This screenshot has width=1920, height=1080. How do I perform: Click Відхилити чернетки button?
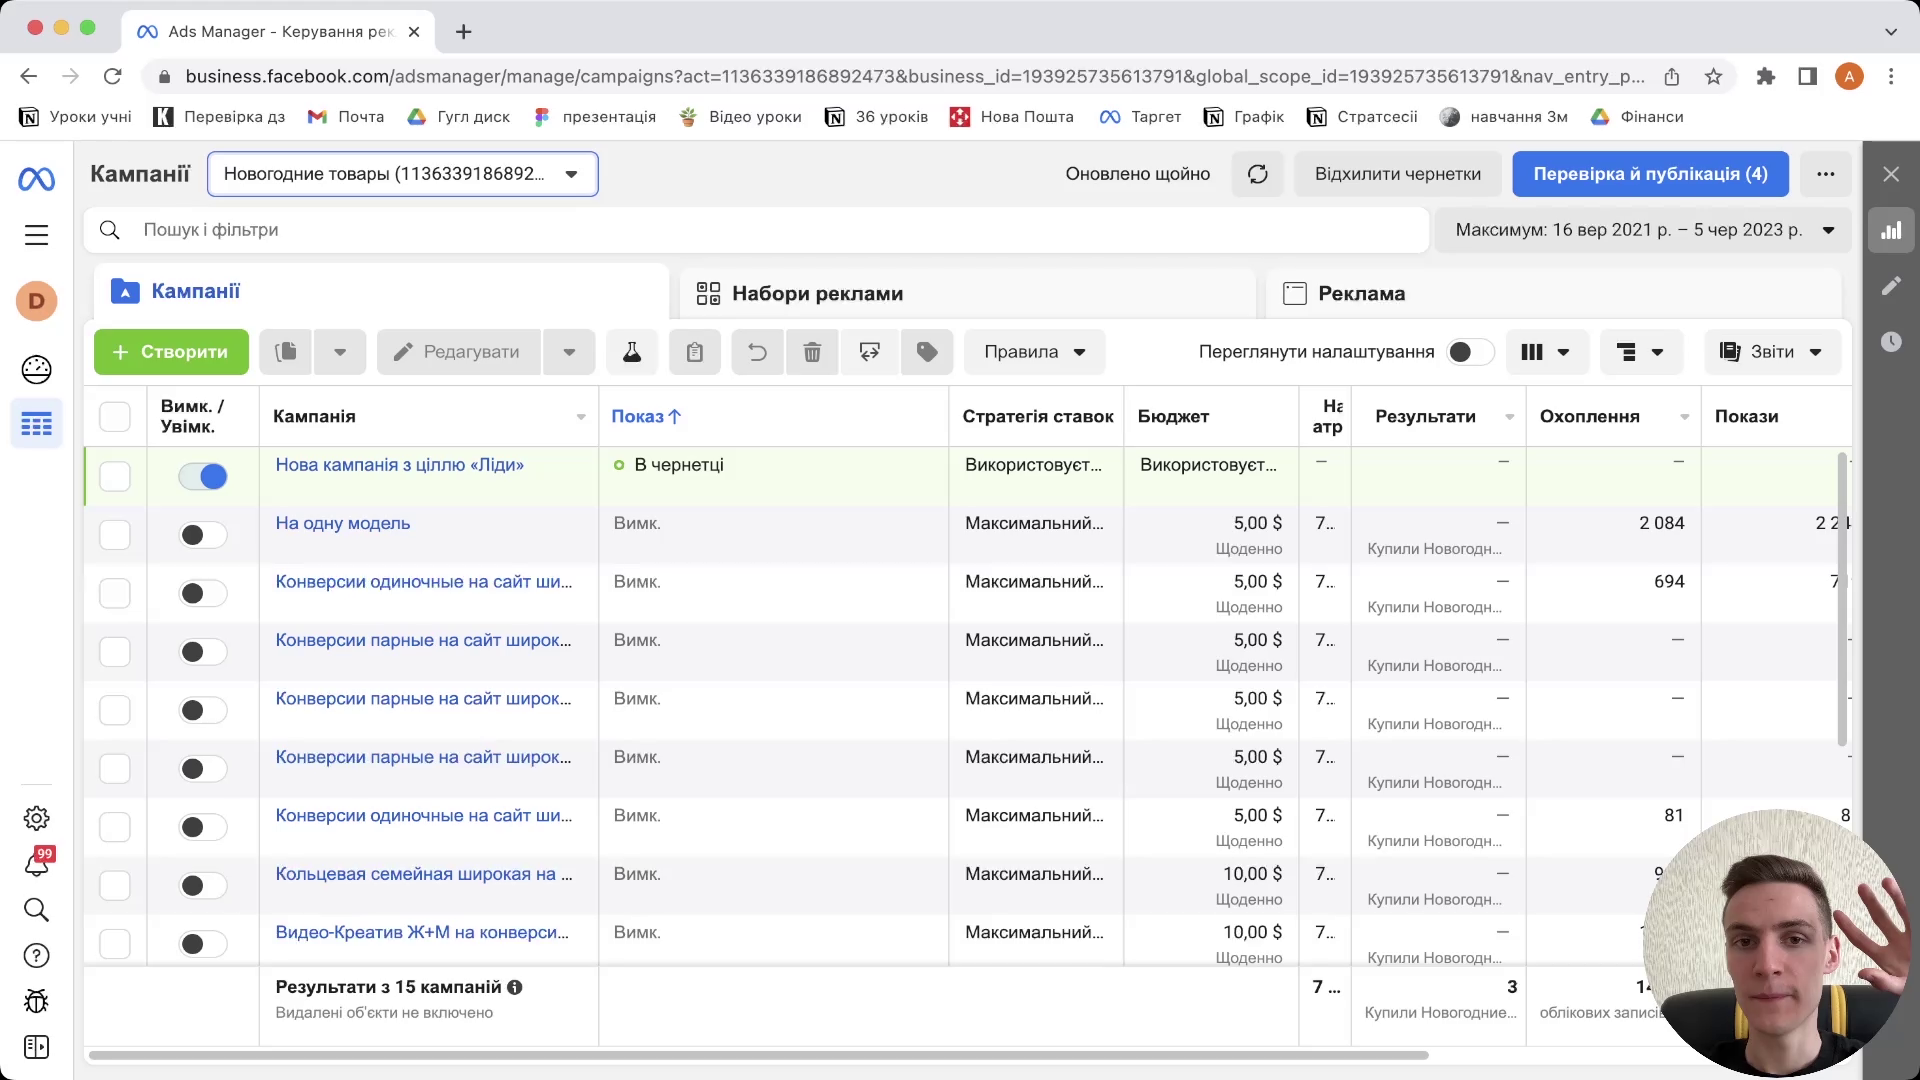1397,174
